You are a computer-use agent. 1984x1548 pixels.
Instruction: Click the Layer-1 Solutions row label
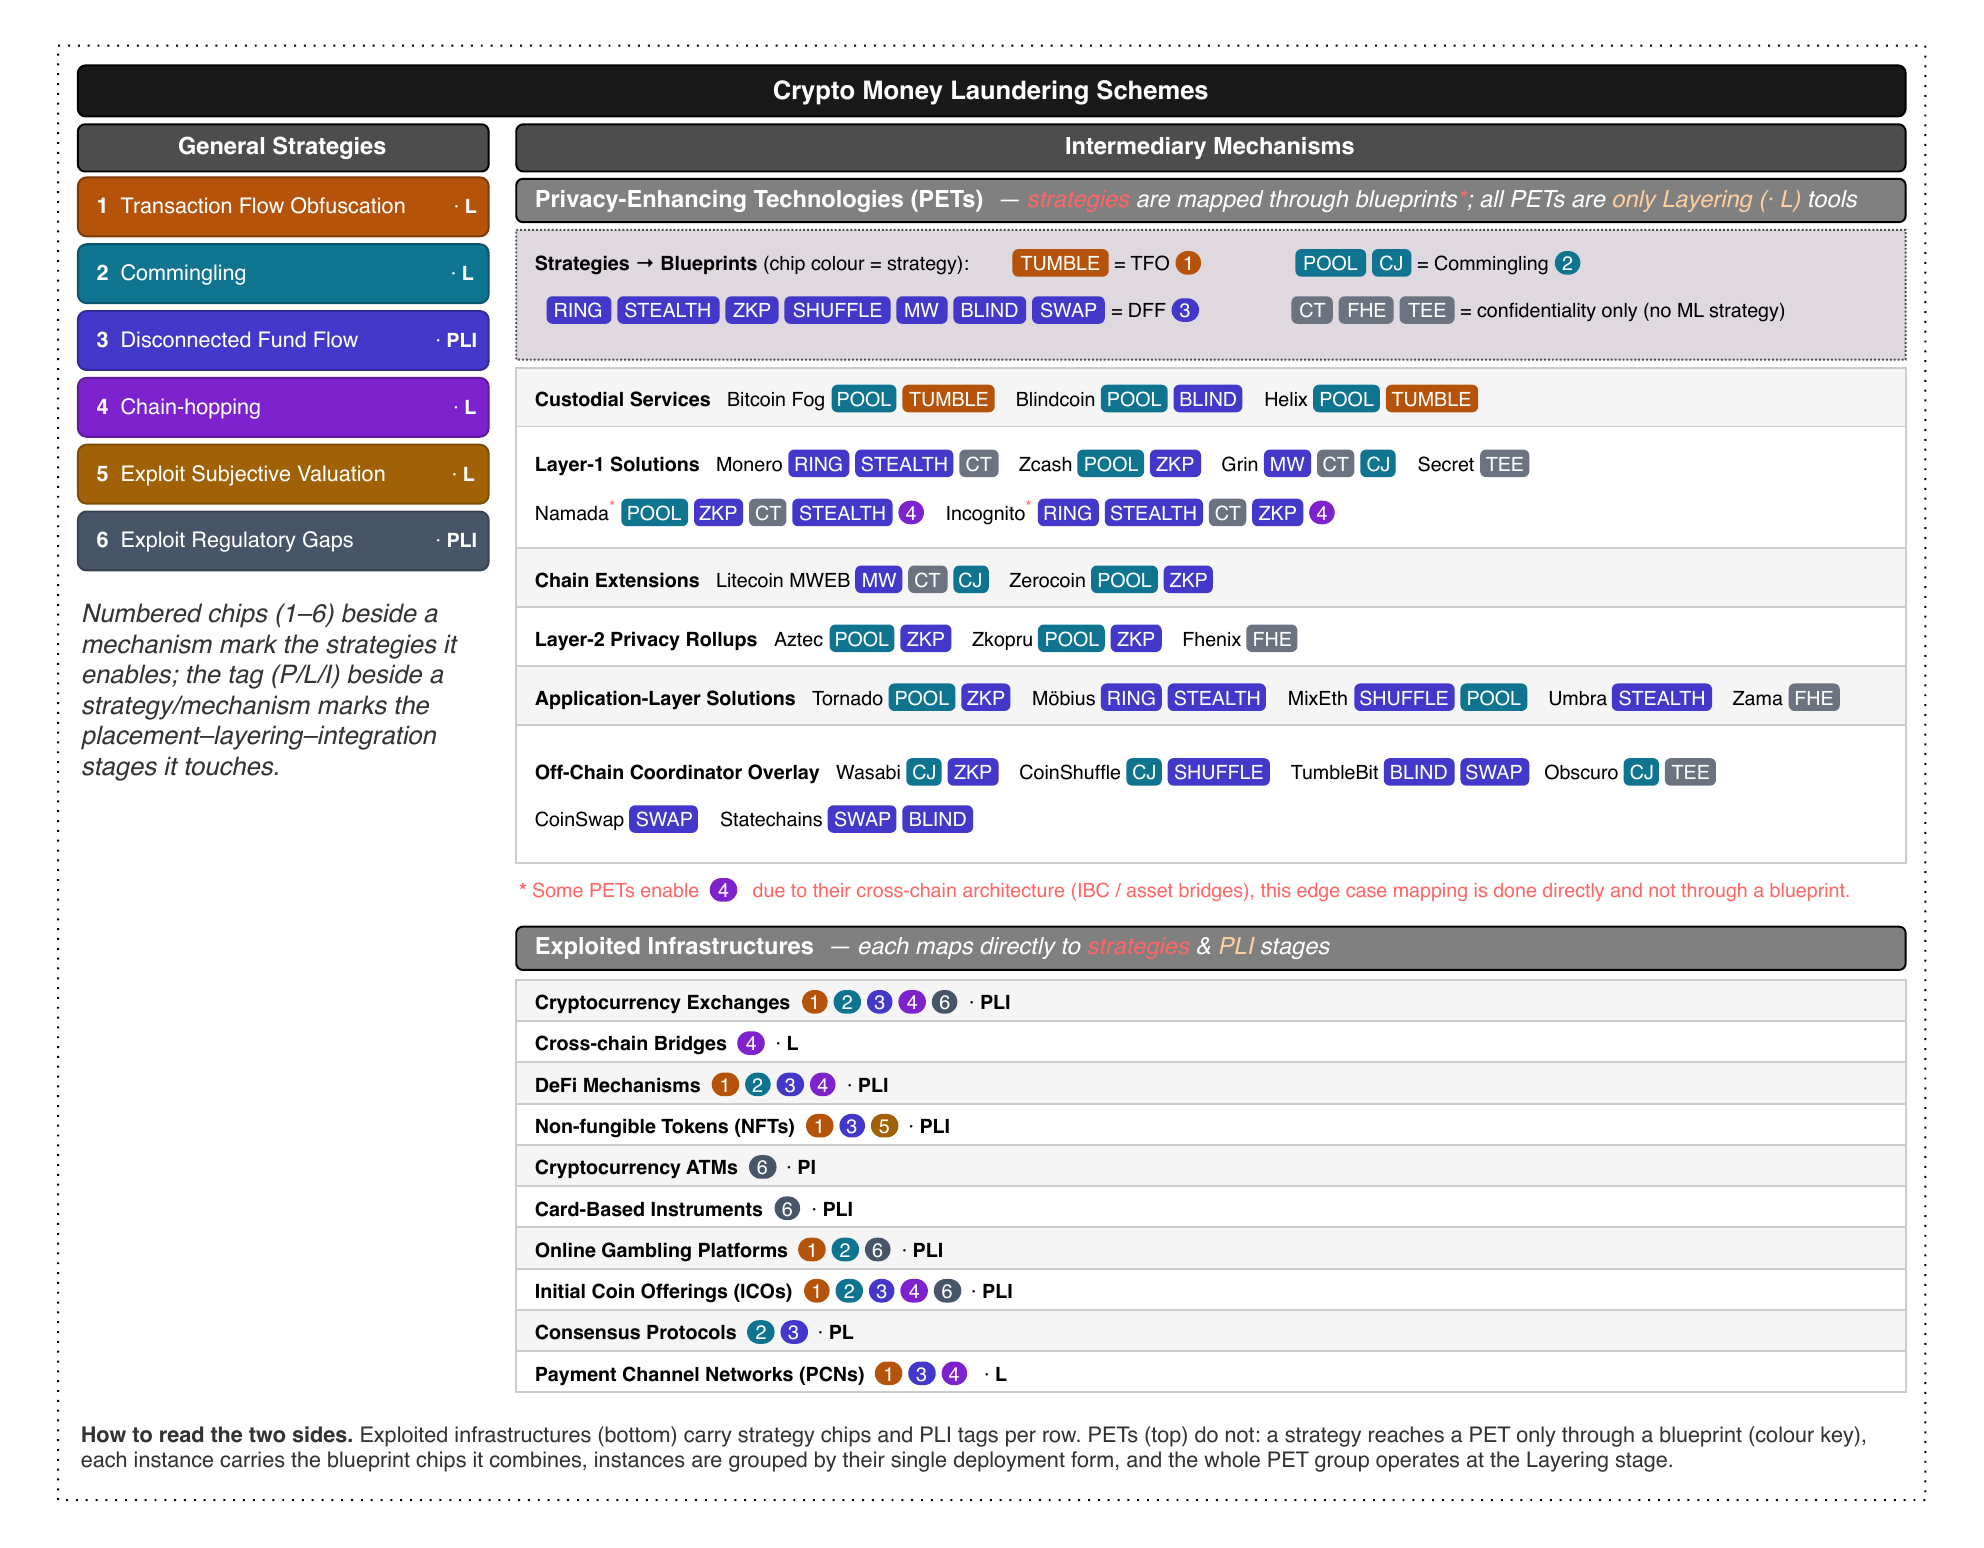(x=617, y=464)
